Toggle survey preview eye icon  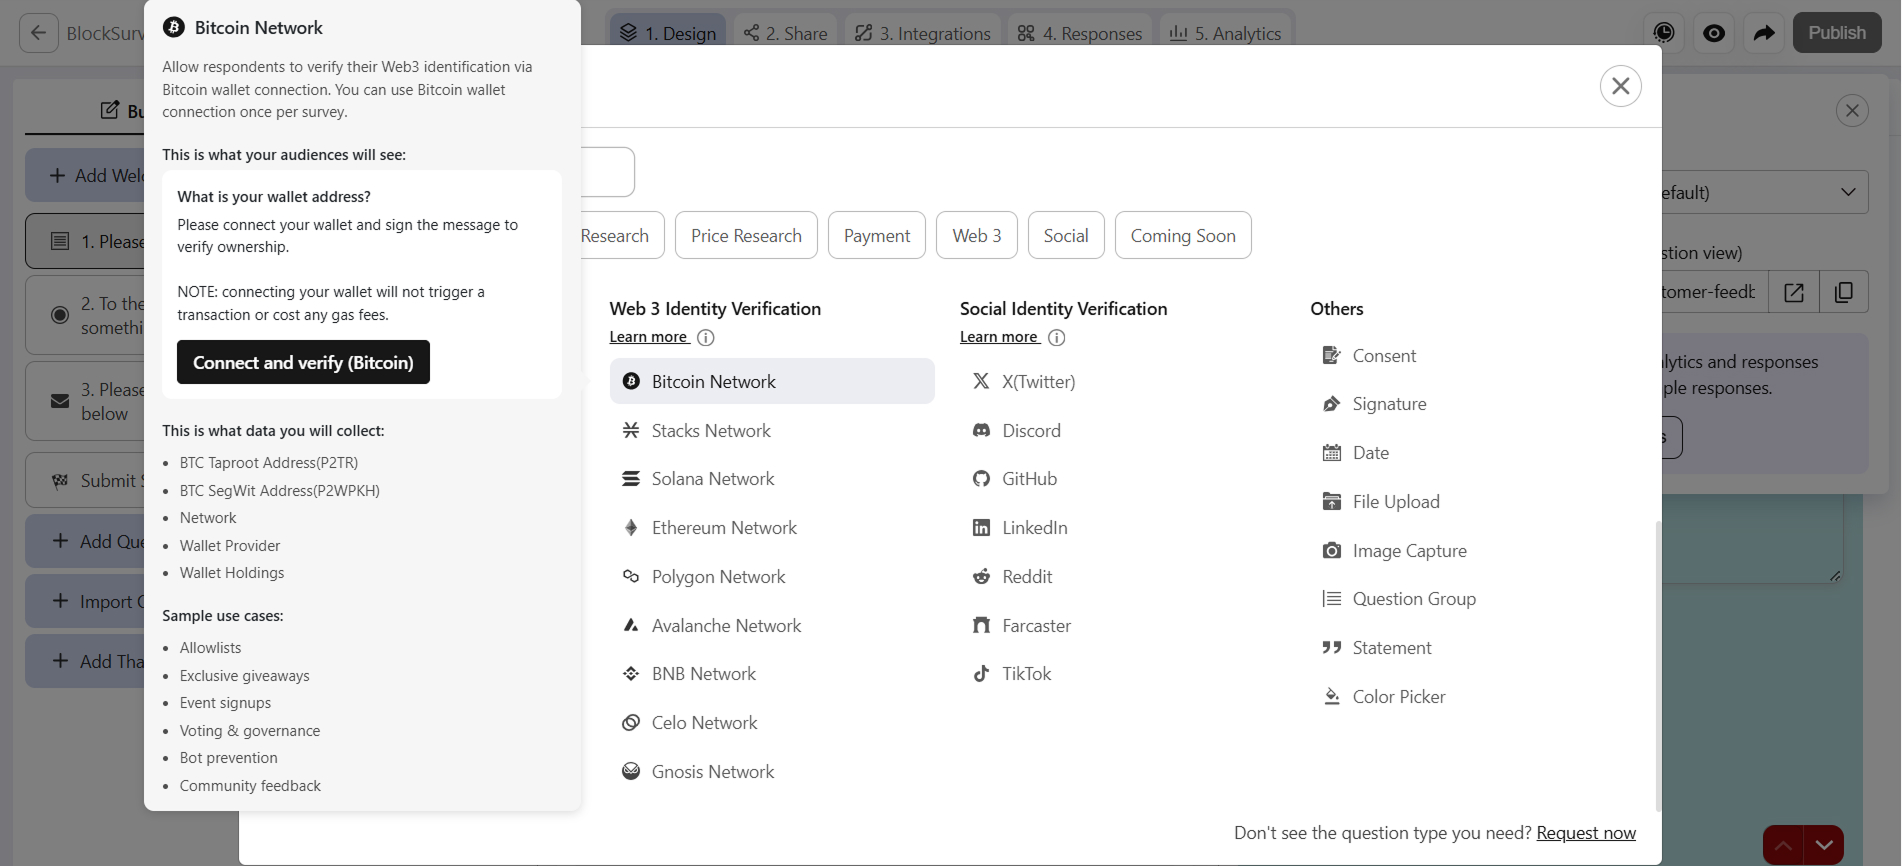[1714, 33]
